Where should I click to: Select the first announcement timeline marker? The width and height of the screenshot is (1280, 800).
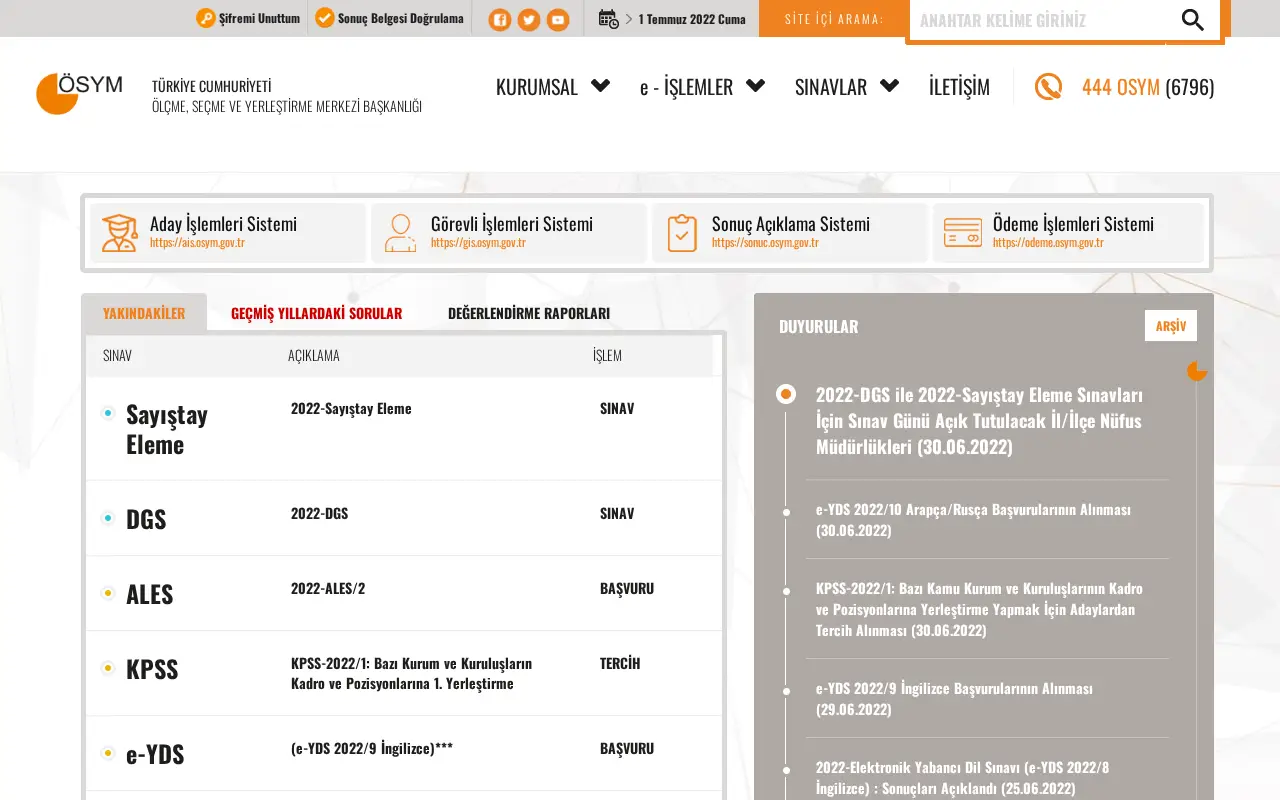tap(786, 394)
